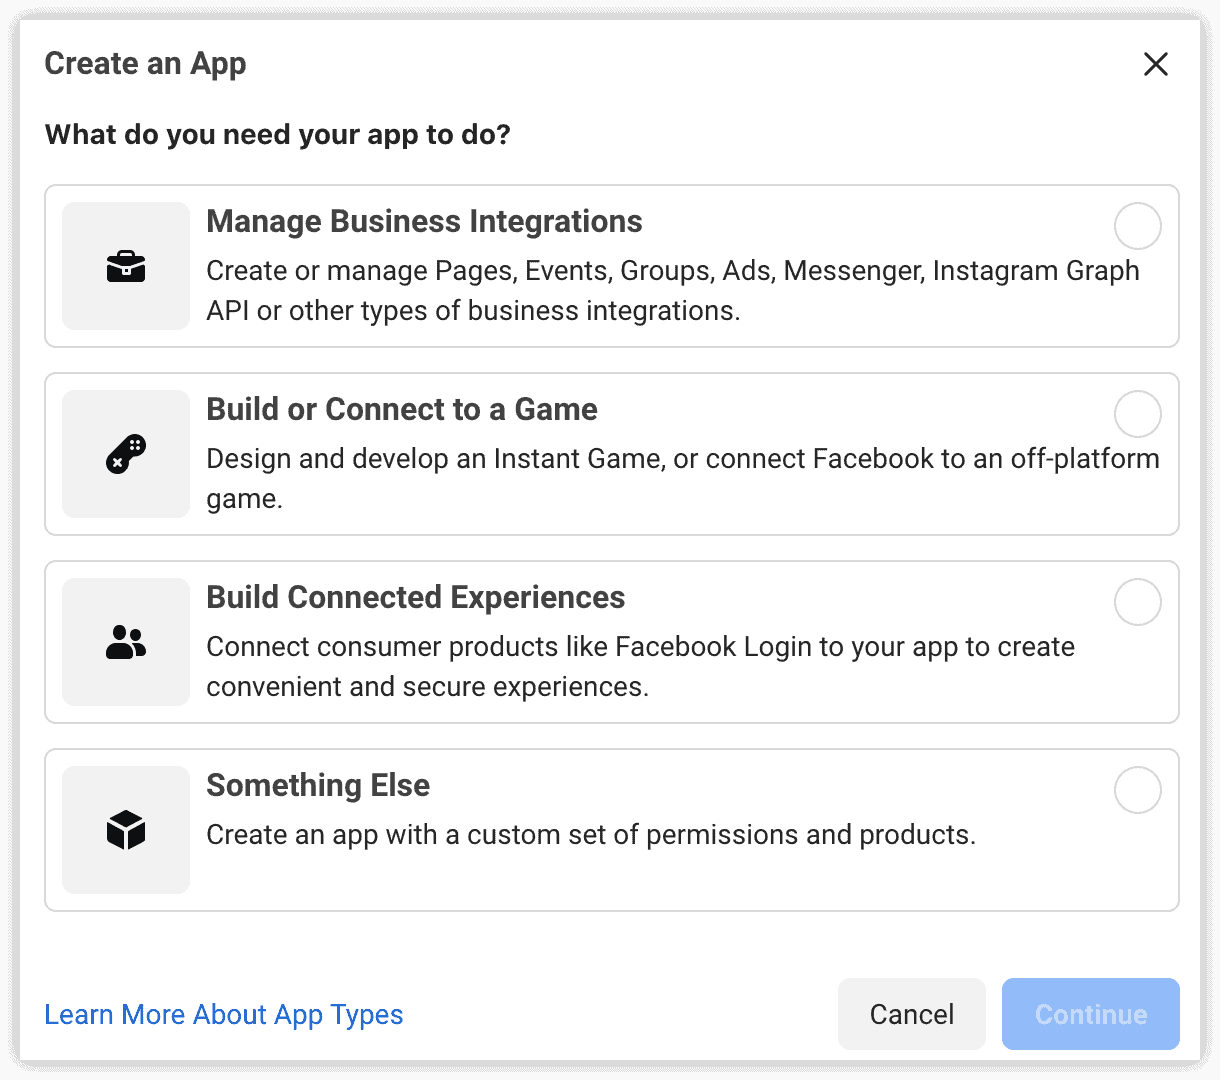Image resolution: width=1220 pixels, height=1080 pixels.
Task: Click the custom permissions and products description
Action: pyautogui.click(x=591, y=835)
